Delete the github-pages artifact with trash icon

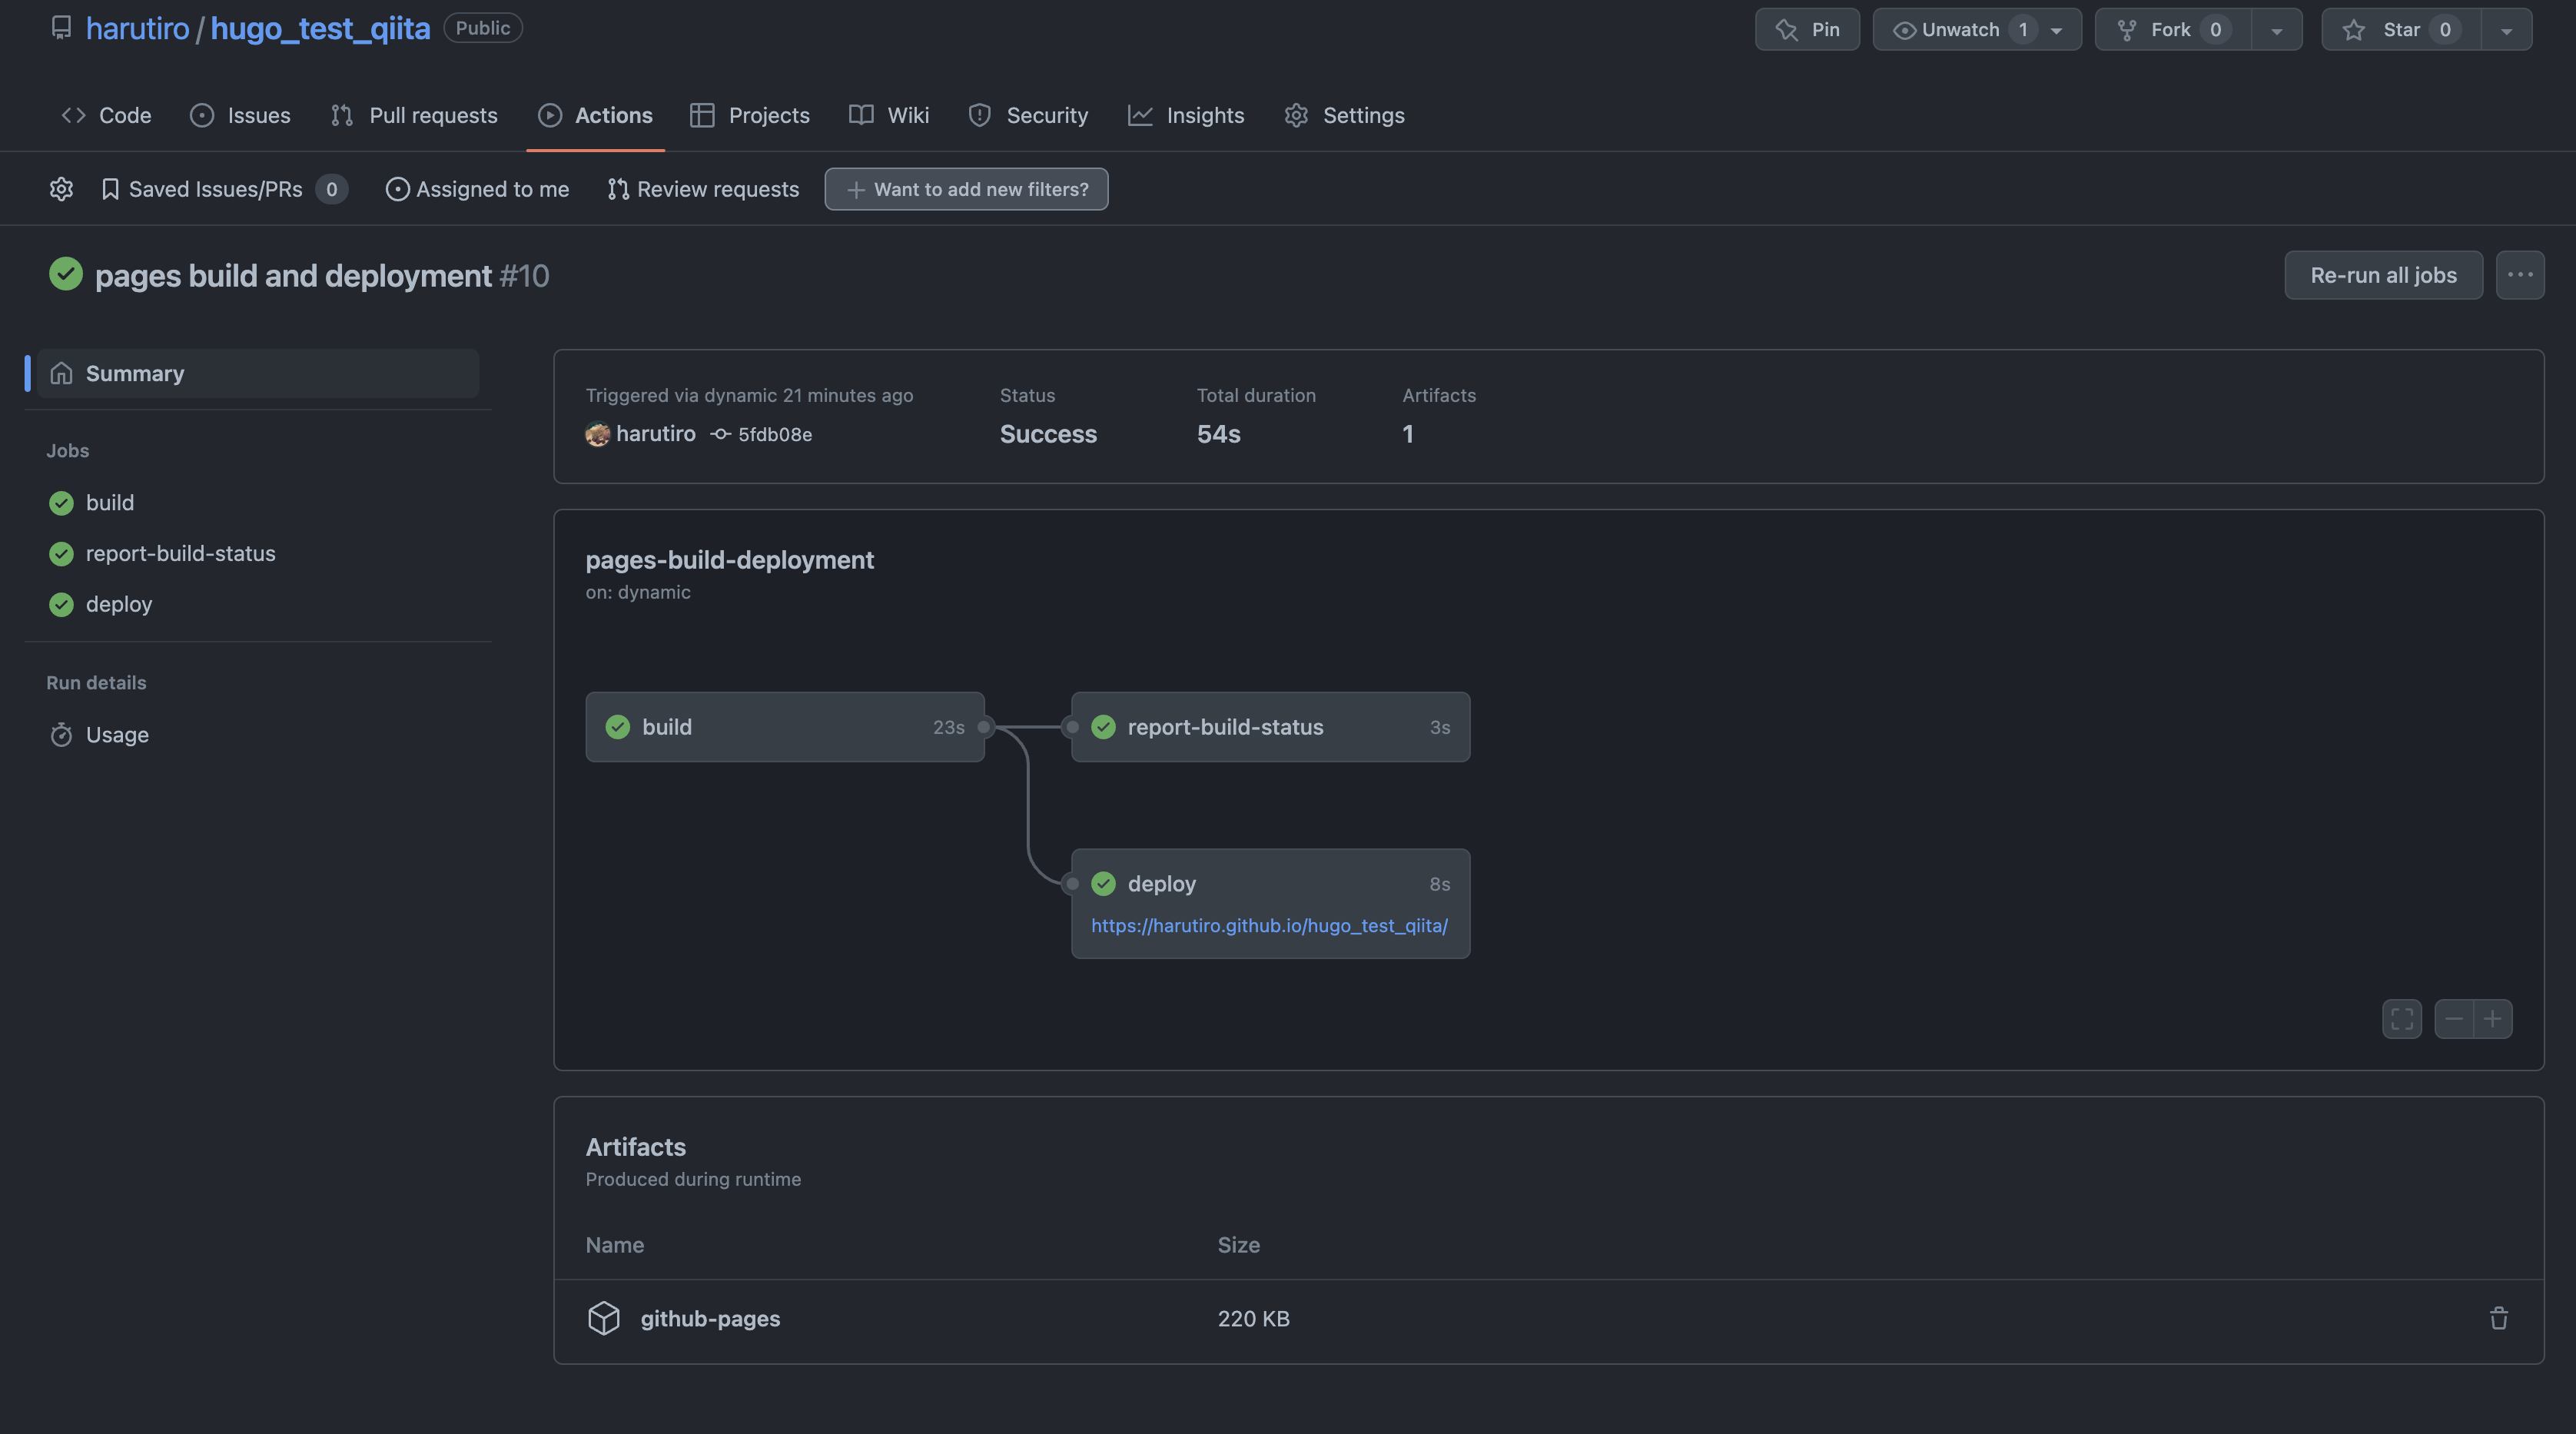point(2498,1318)
